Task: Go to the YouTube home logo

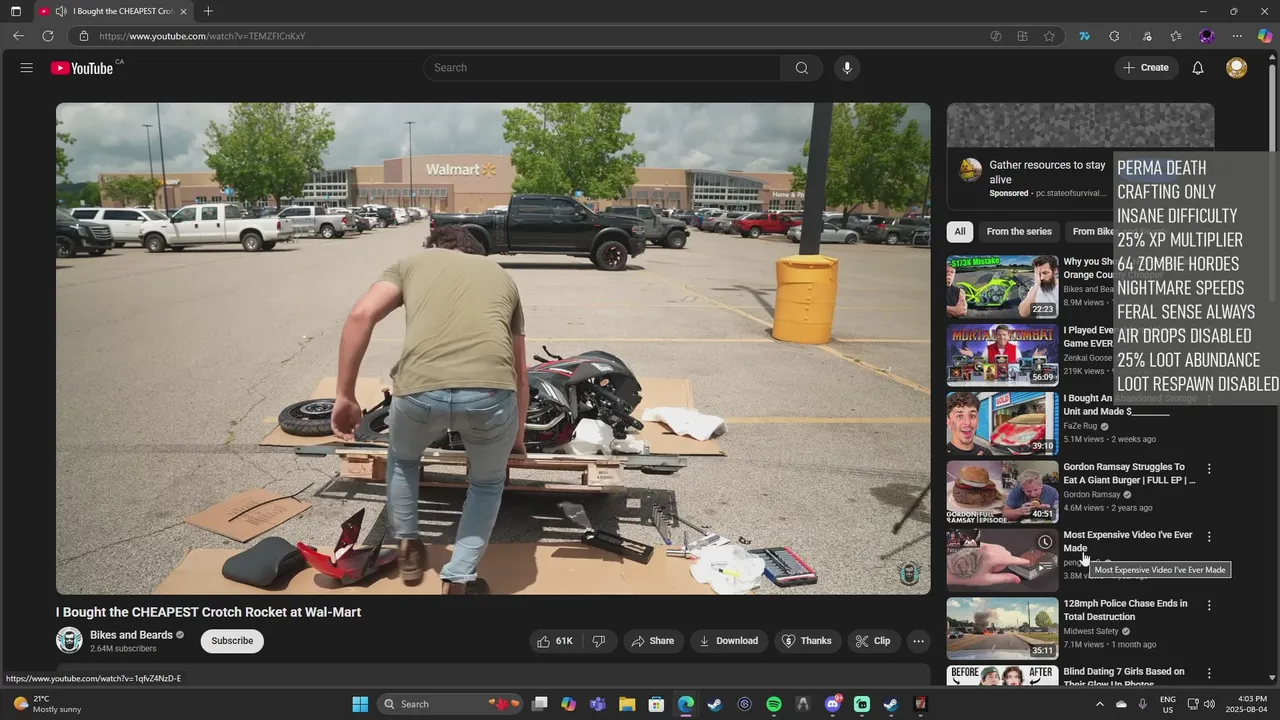Action: [x=82, y=68]
